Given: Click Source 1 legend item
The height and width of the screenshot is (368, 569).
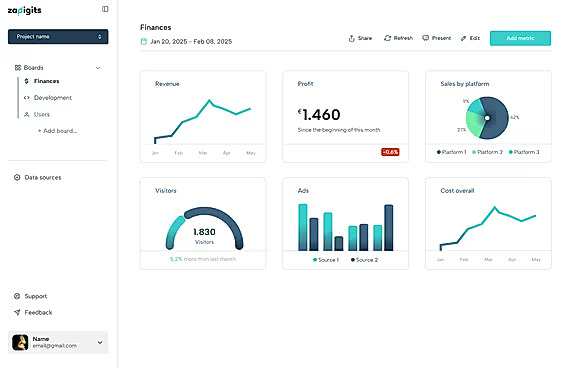Looking at the screenshot, I should click(x=326, y=260).
